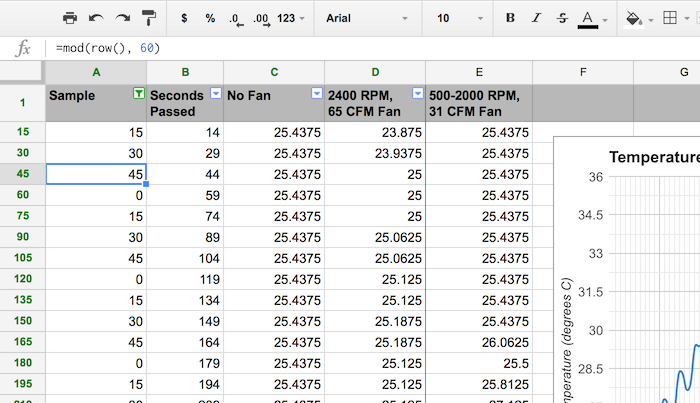Open the text color dropdown arrow
Screen dimensions: 700x403
coord(605,20)
